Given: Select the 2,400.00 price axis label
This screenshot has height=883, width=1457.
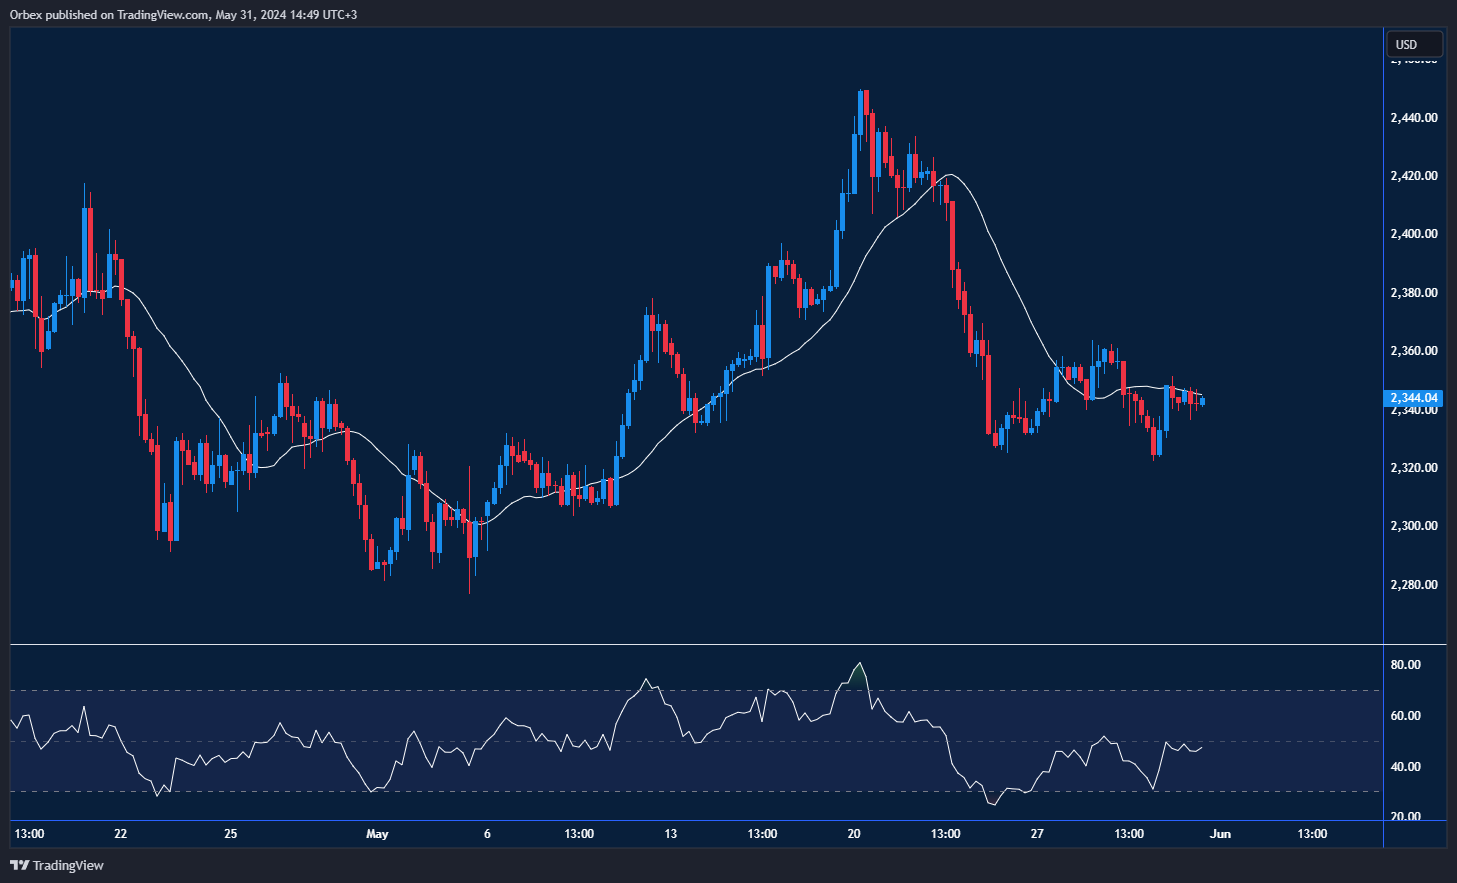Looking at the screenshot, I should [x=1413, y=234].
